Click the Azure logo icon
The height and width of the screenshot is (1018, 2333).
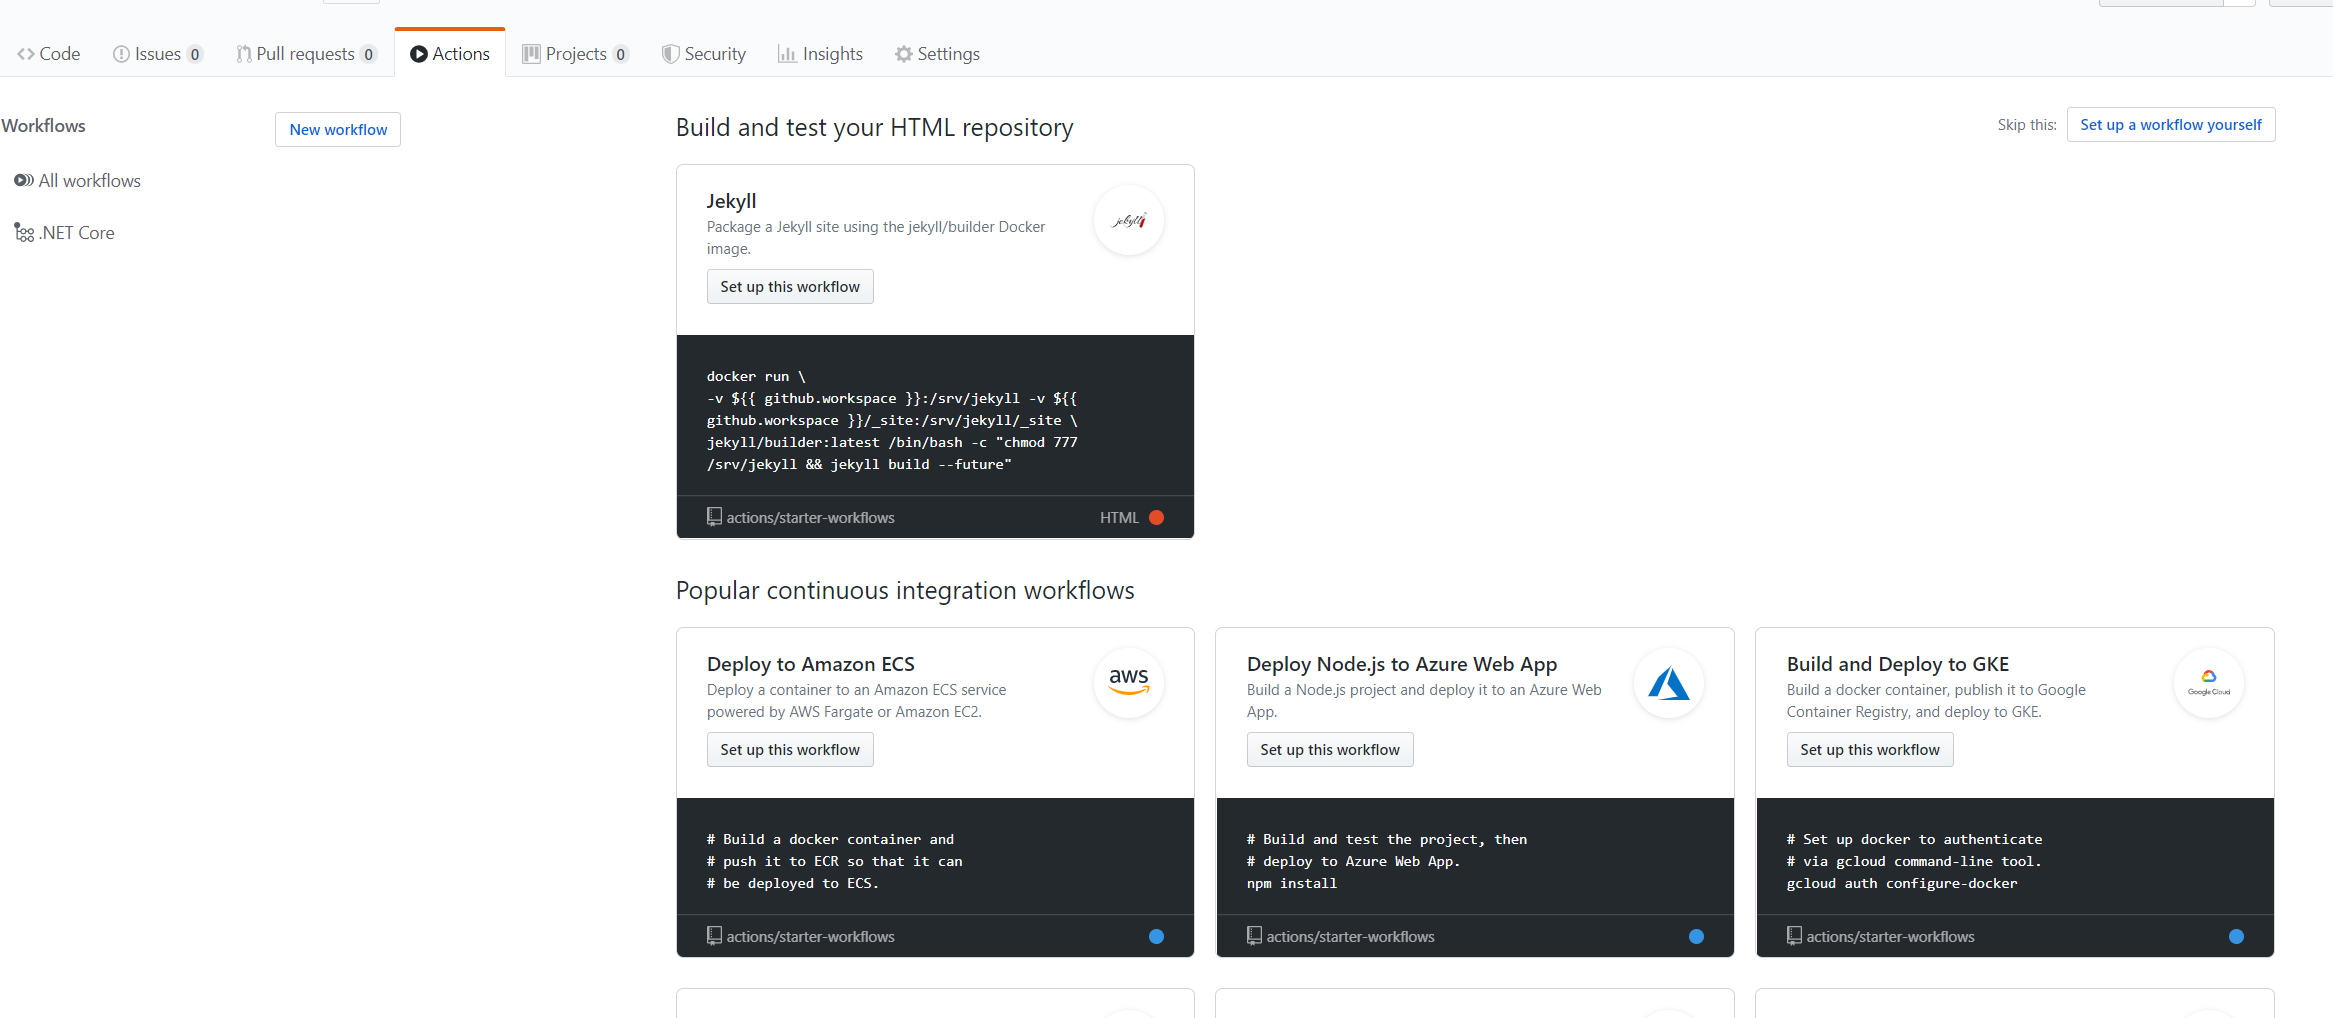(1669, 683)
